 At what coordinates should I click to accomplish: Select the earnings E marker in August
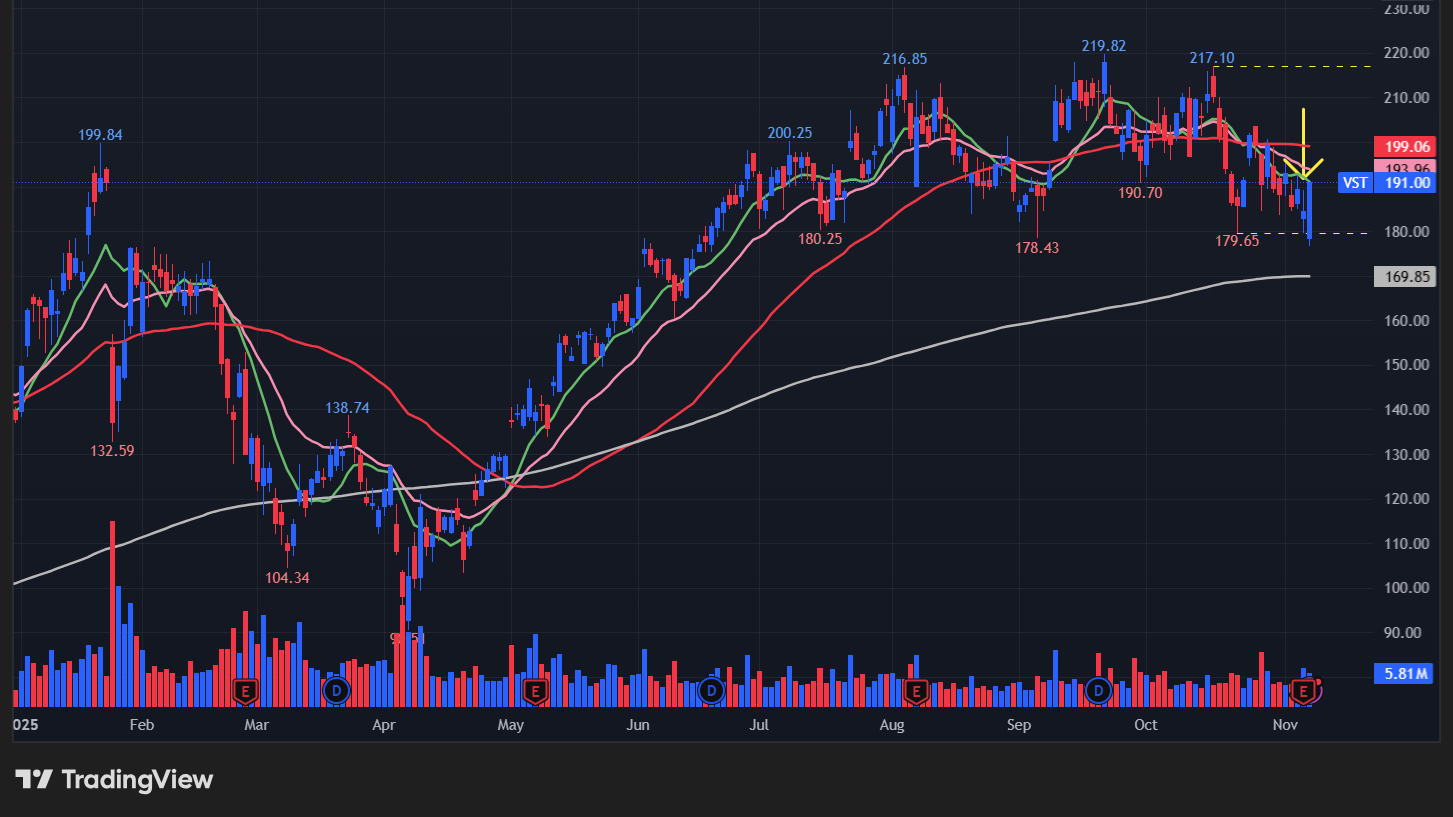point(914,690)
